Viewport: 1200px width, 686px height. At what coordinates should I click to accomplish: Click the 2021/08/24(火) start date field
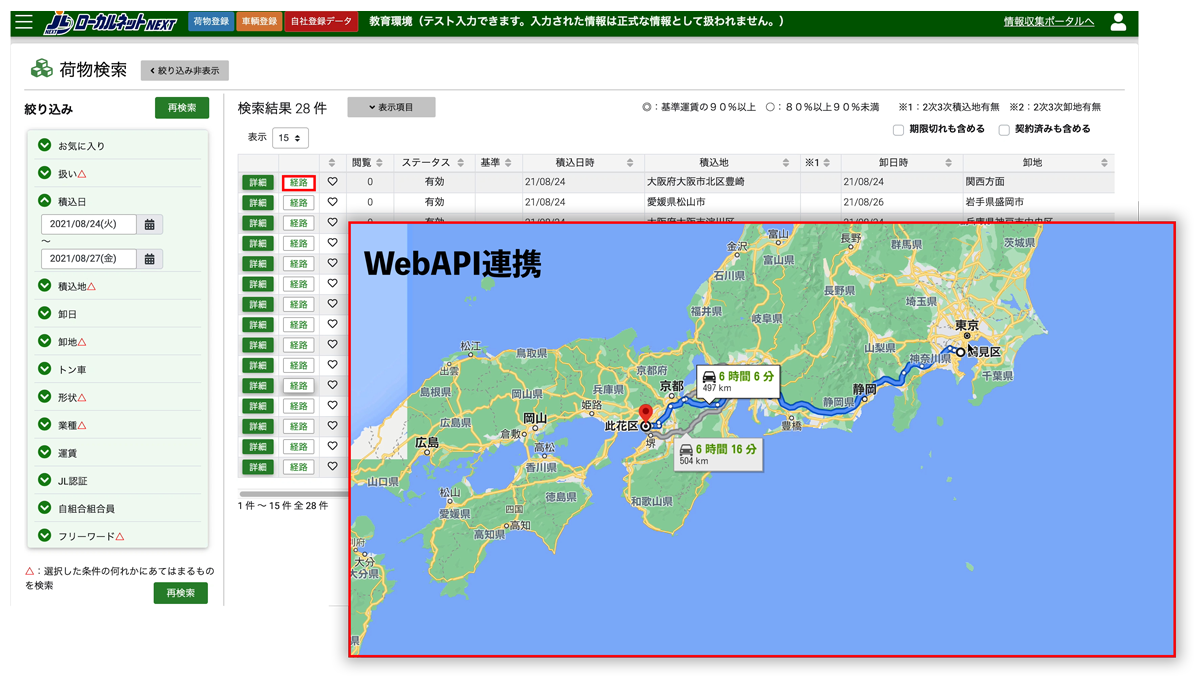pyautogui.click(x=88, y=225)
